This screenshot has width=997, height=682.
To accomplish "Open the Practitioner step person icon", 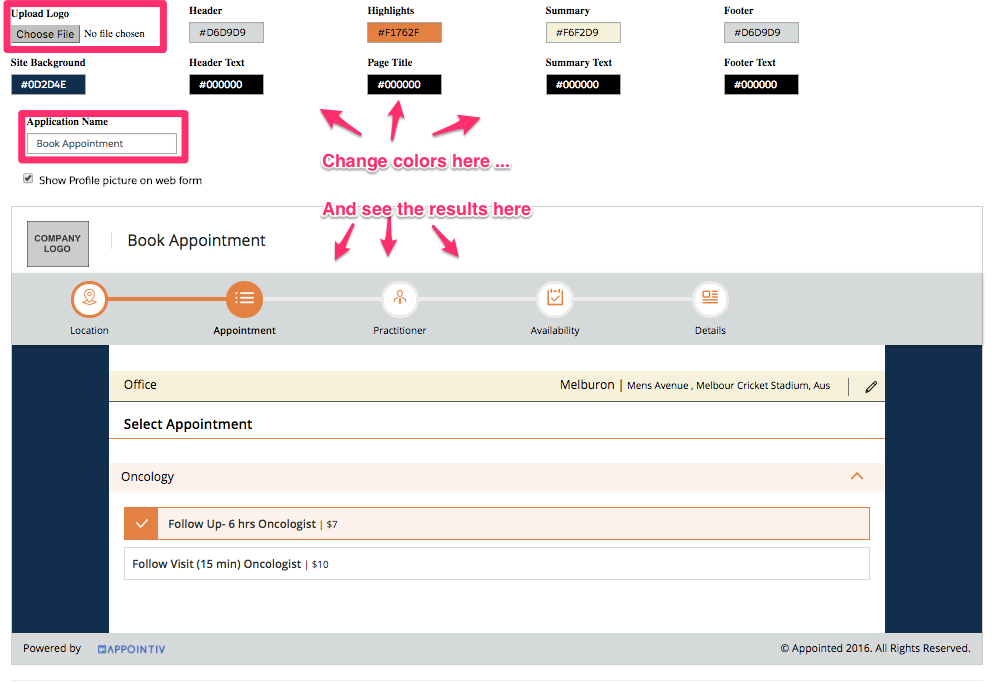I will (399, 299).
